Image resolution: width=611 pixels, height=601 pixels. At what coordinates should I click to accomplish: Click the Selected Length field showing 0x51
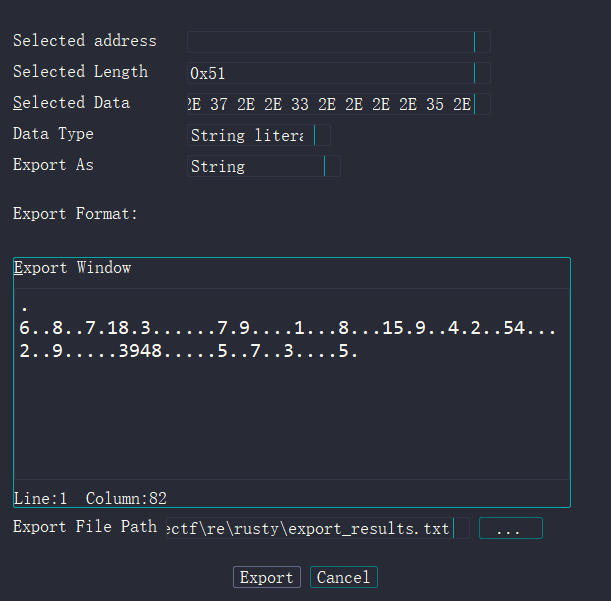[330, 73]
